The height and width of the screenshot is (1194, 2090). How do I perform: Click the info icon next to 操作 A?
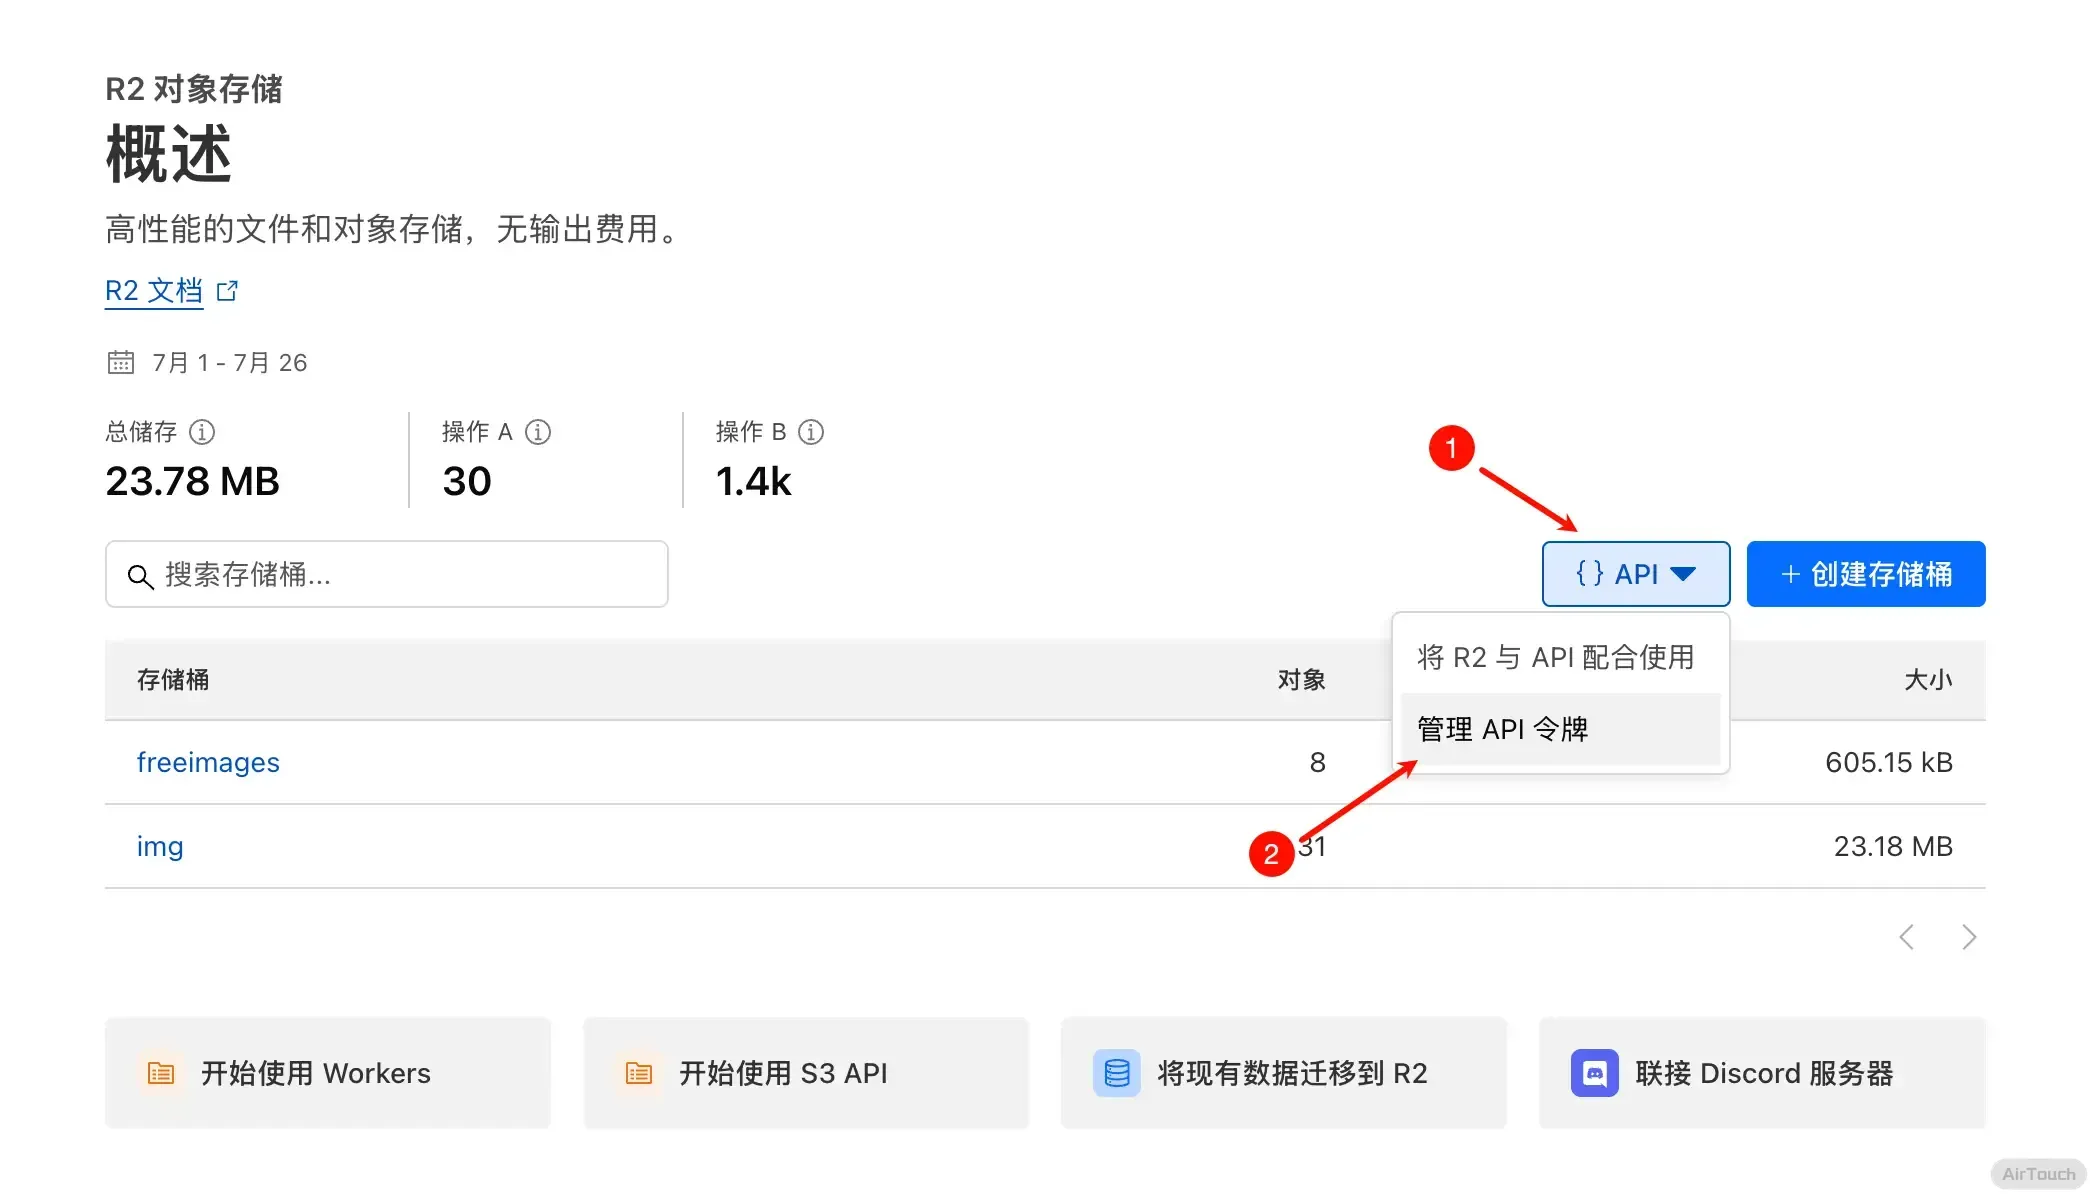(x=538, y=432)
